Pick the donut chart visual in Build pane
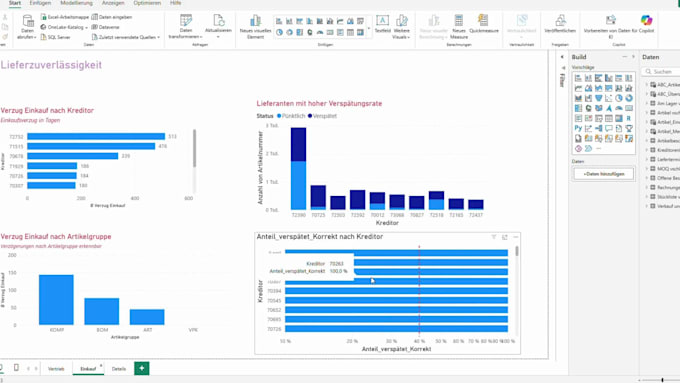Image resolution: width=680 pixels, height=383 pixels. [629, 98]
